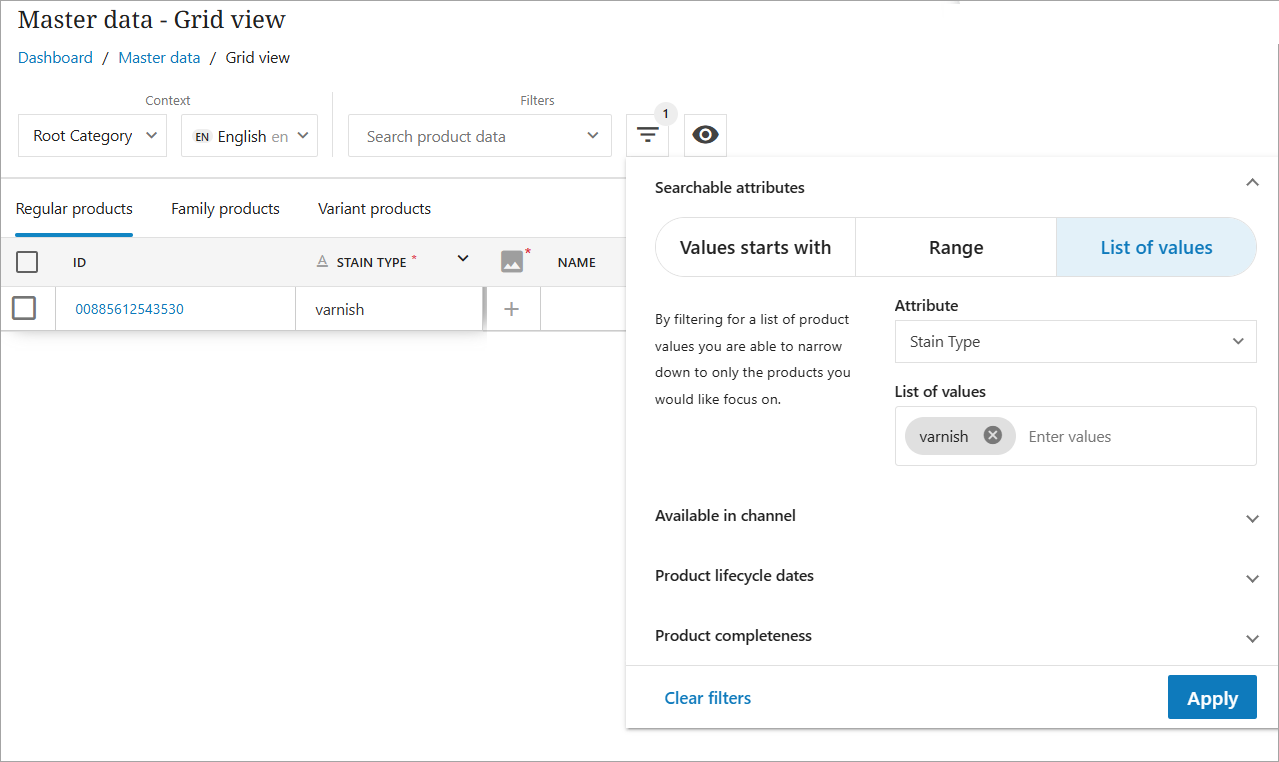Image resolution: width=1279 pixels, height=762 pixels.
Task: Remove the varnish value chip
Action: (x=992, y=436)
